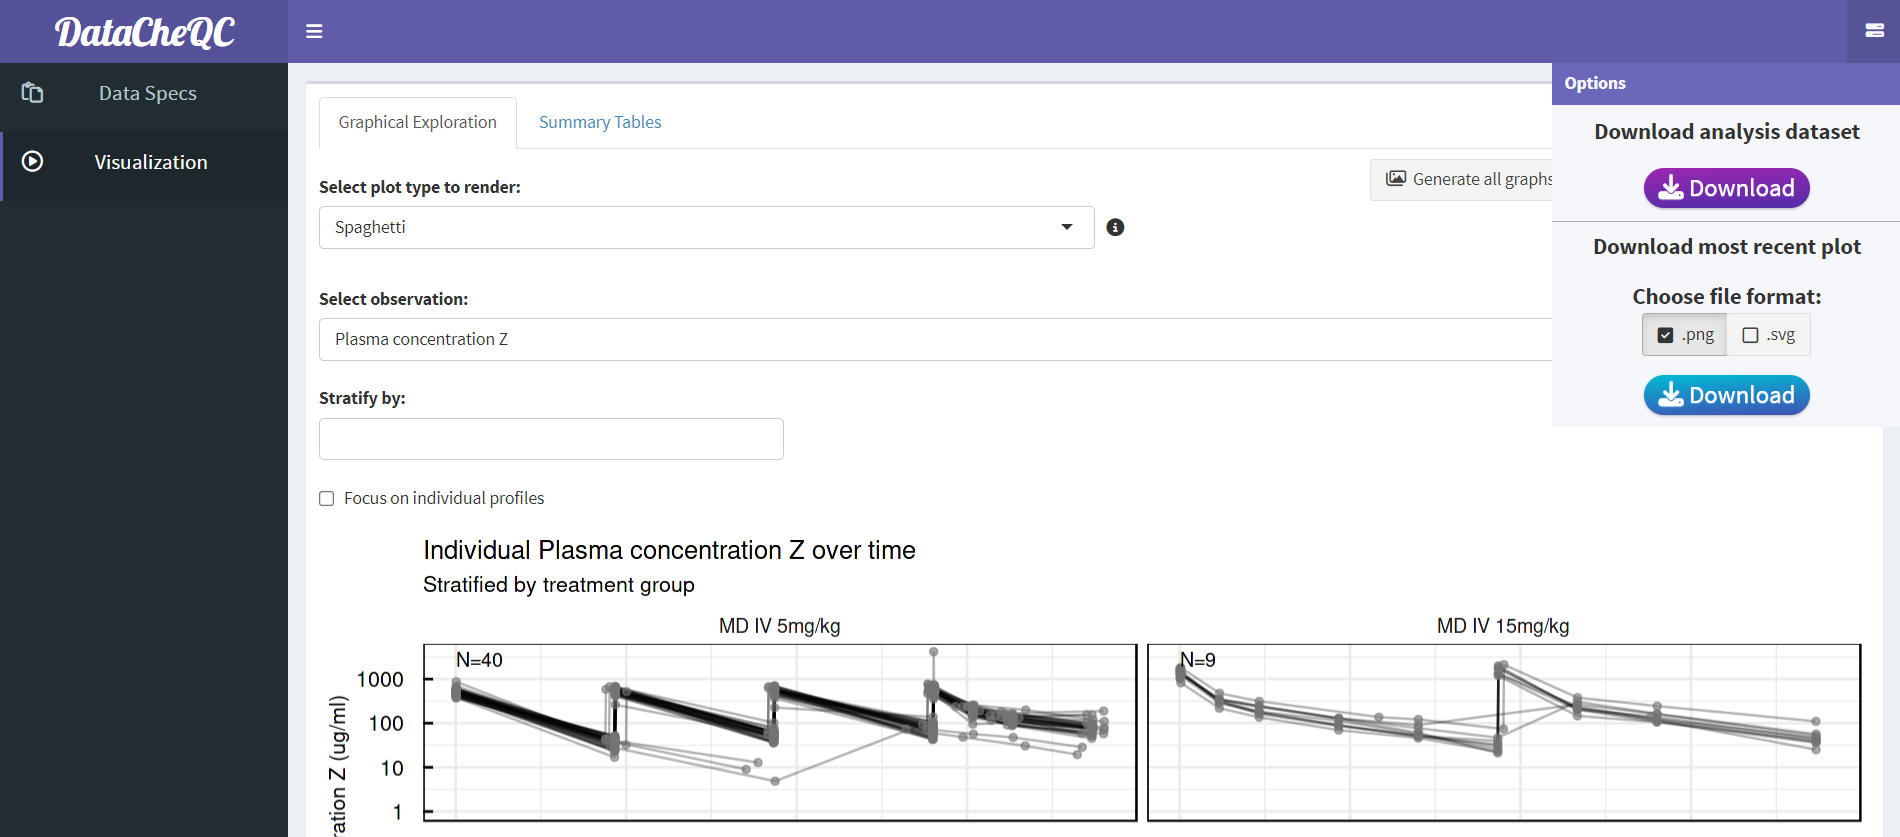Click the MD IV 5mg/kg plot panel
This screenshot has height=837, width=1900.
780,732
